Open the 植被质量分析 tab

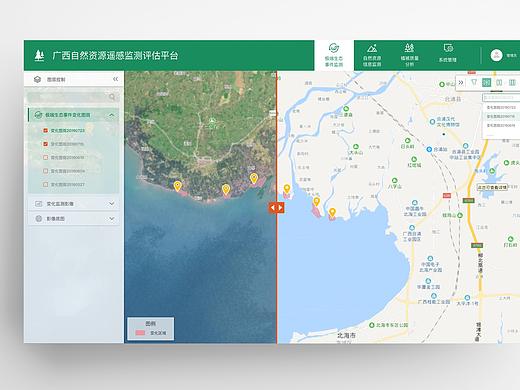pyautogui.click(x=409, y=55)
